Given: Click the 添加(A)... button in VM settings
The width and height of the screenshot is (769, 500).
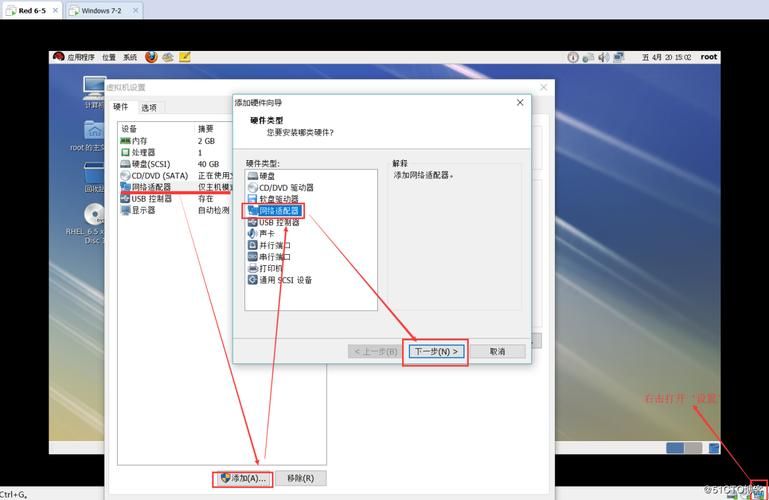Looking at the screenshot, I should (243, 478).
